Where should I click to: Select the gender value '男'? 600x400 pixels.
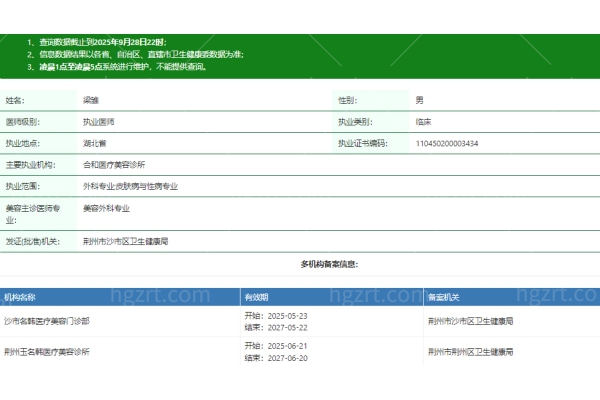(x=419, y=100)
